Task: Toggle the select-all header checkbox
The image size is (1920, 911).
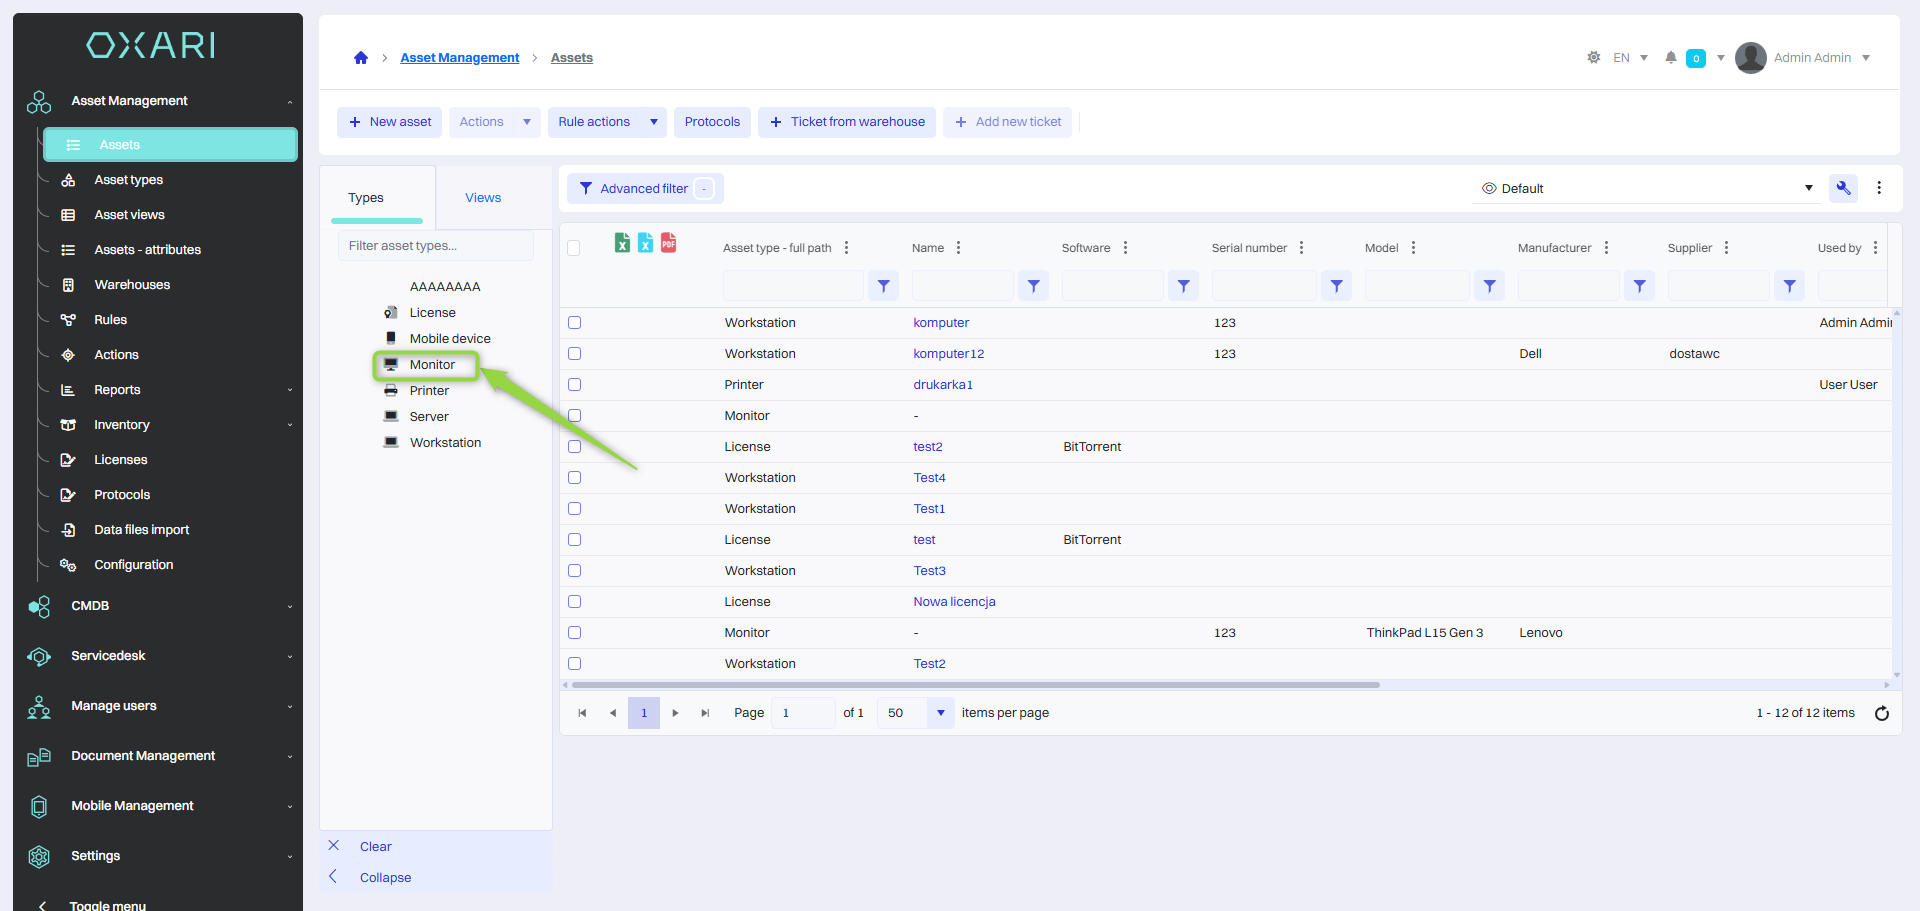Action: [574, 248]
